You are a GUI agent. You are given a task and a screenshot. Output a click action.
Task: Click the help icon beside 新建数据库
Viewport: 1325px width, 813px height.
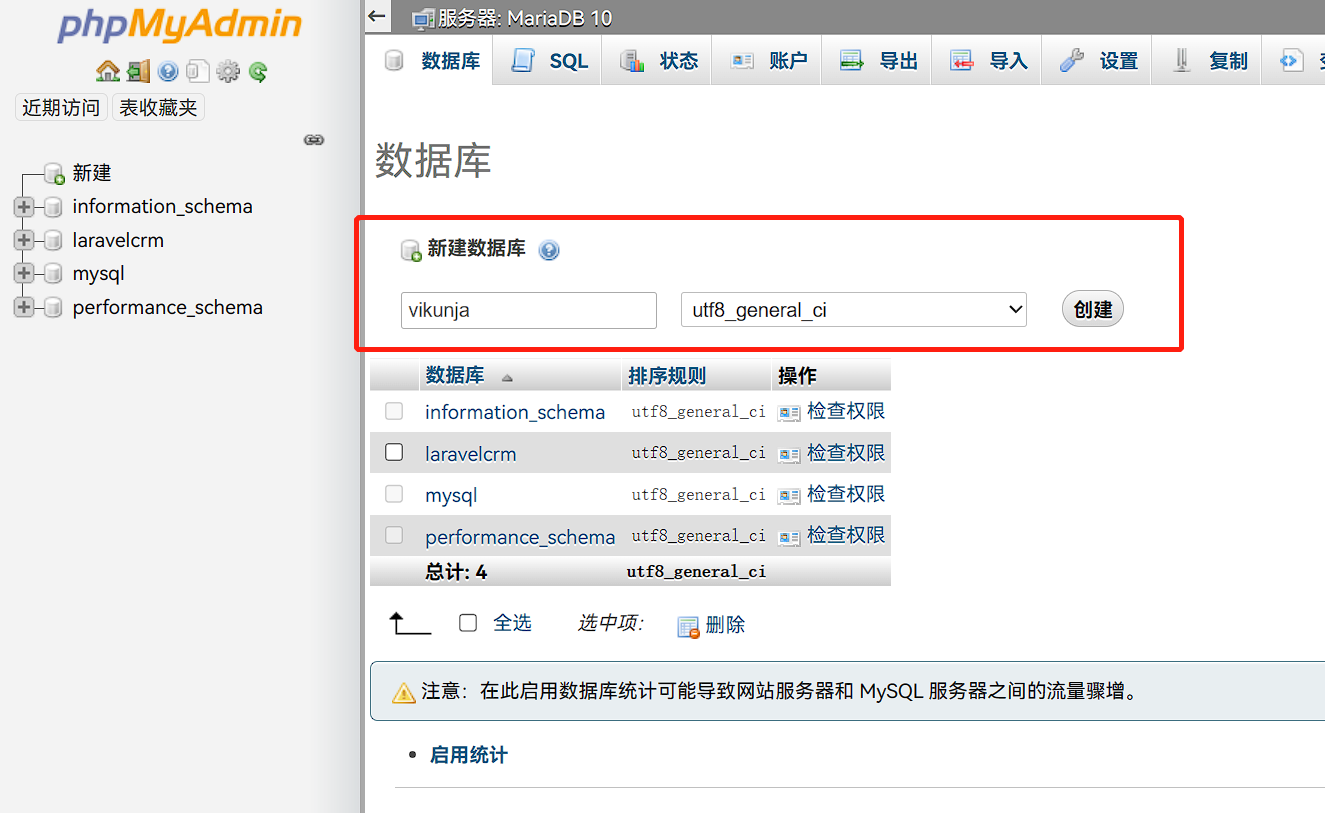549,250
